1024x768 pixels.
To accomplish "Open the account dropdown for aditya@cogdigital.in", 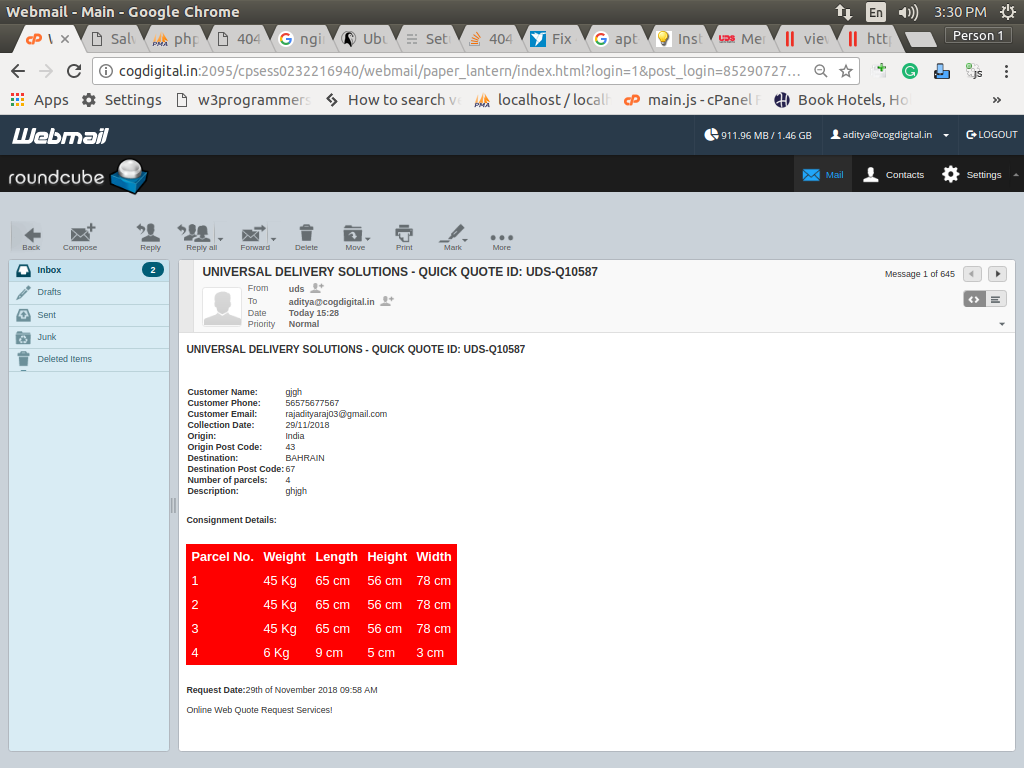I will [x=946, y=135].
